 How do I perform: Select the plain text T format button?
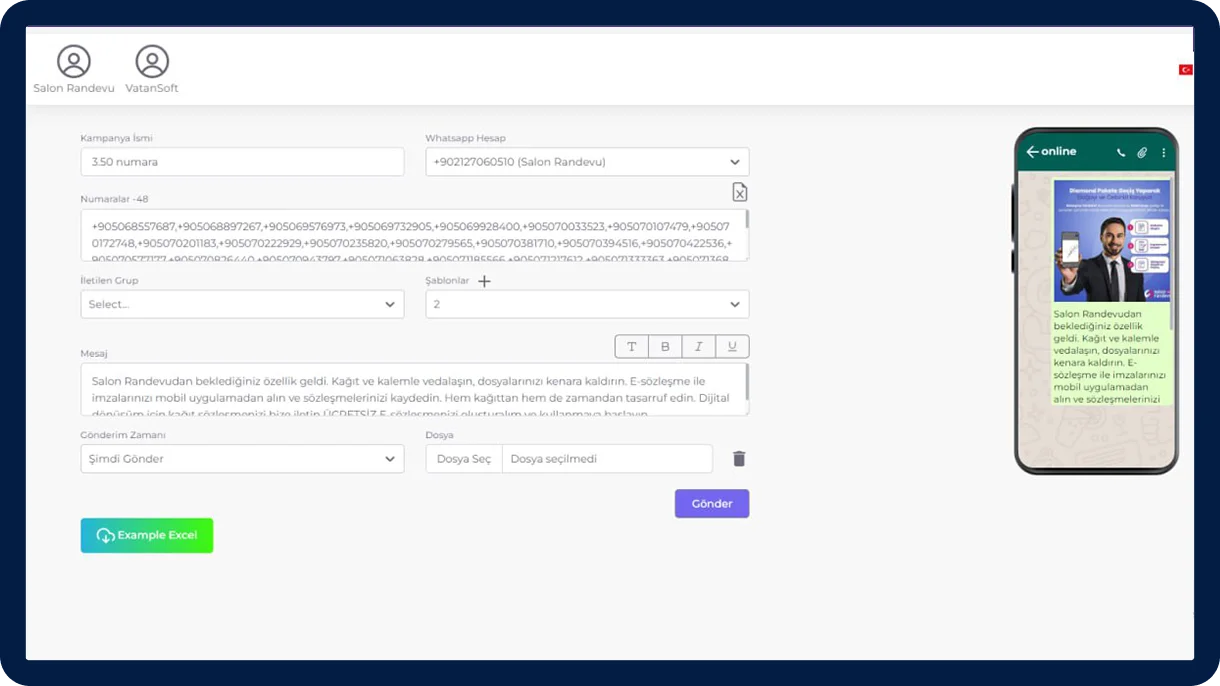click(x=631, y=347)
